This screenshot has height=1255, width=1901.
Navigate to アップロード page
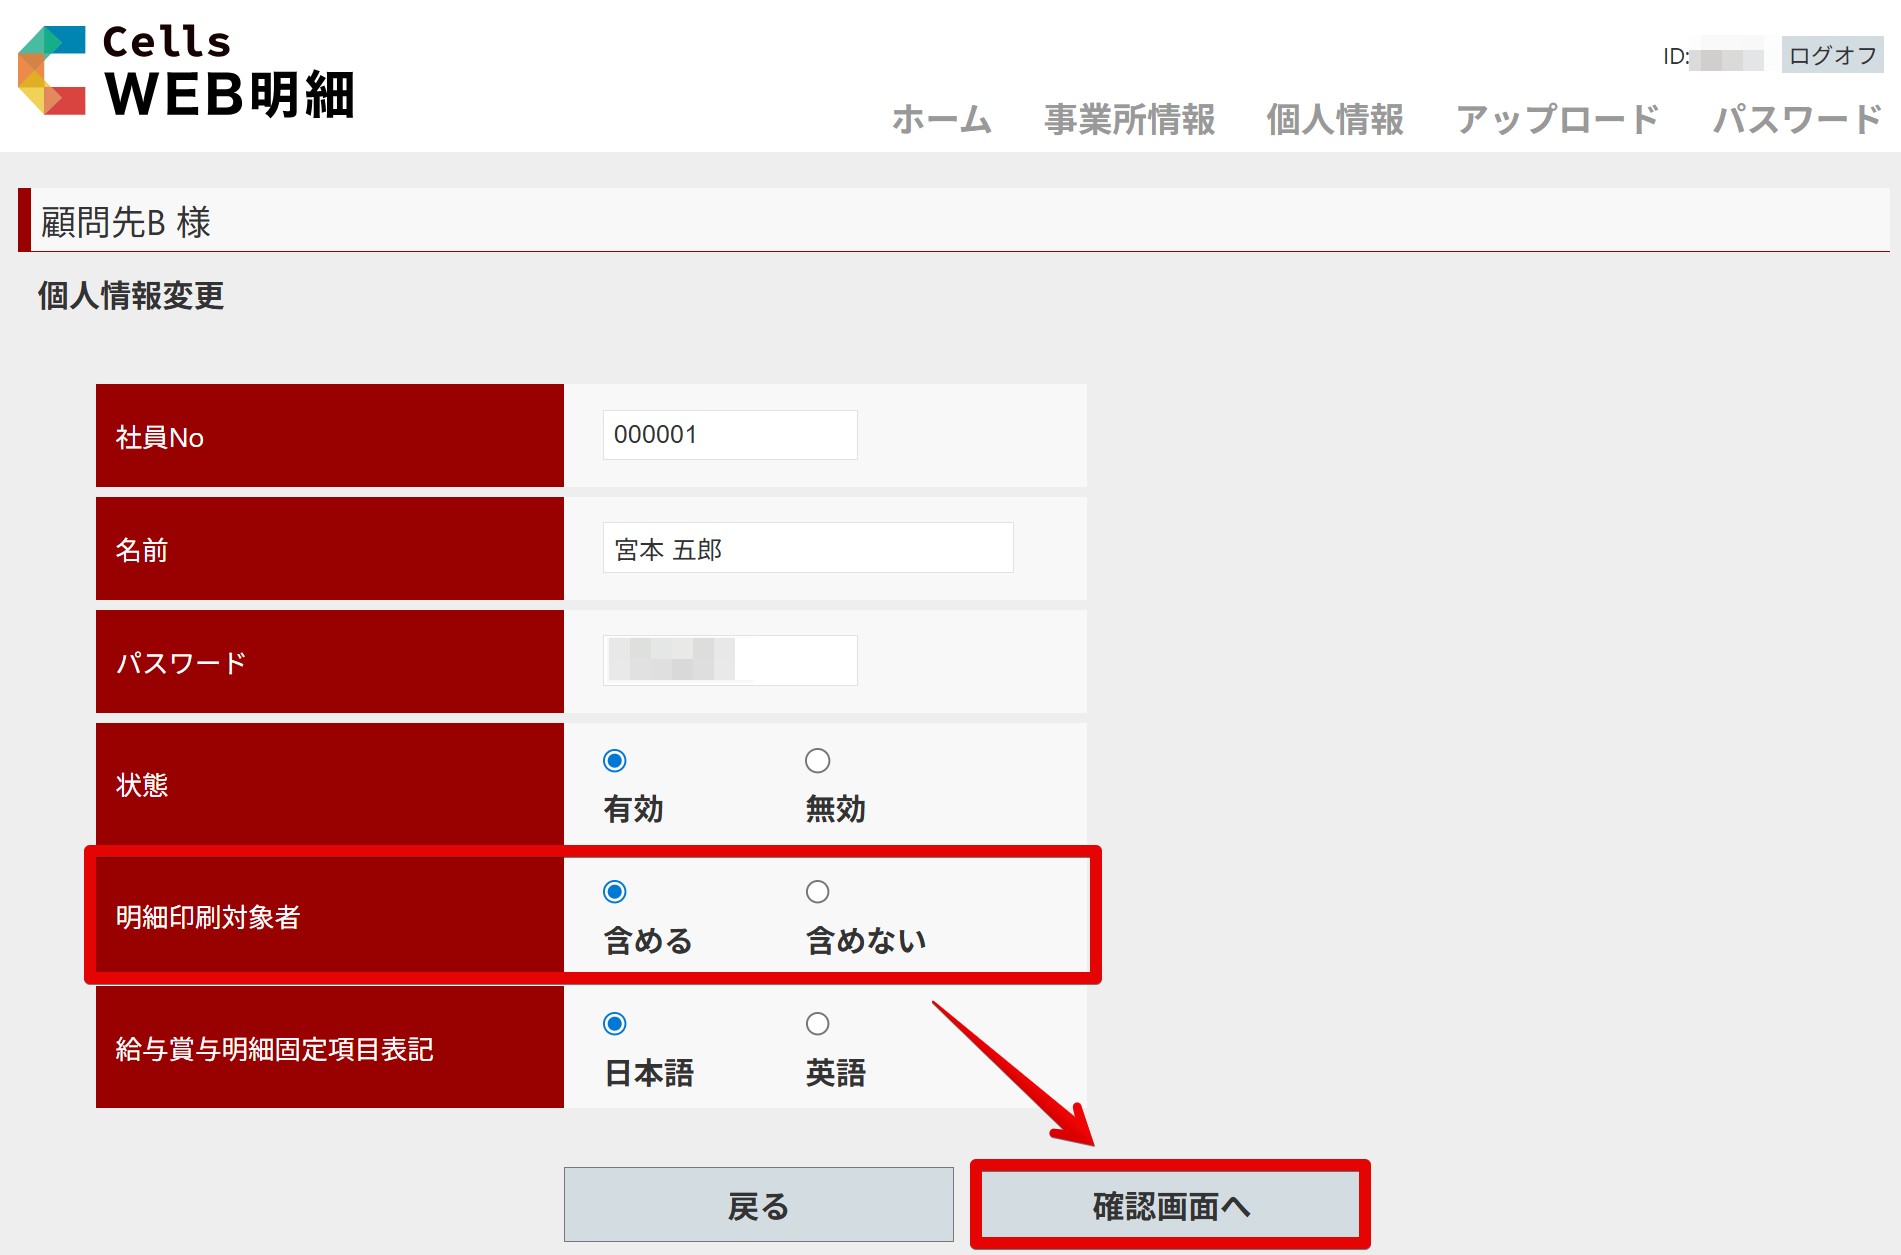1557,119
